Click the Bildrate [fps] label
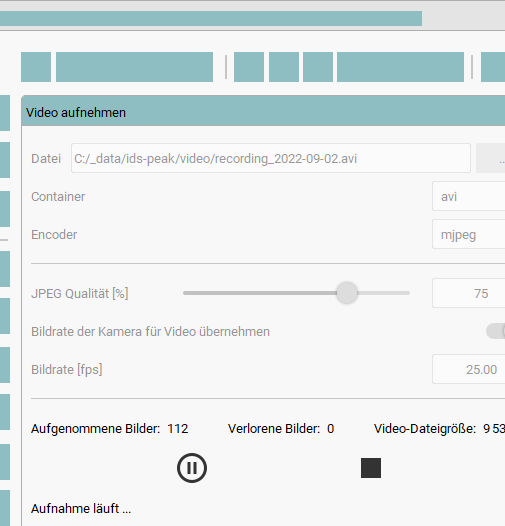Viewport: 505px width, 526px height. 67,370
